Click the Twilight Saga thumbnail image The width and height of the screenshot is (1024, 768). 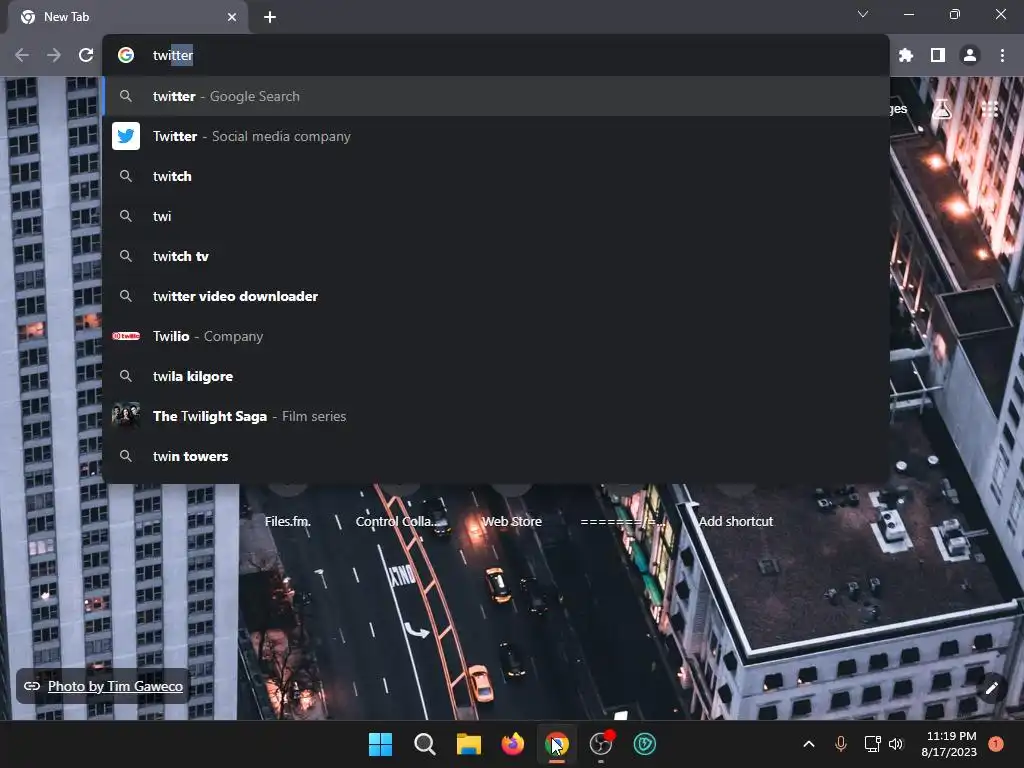pos(126,416)
